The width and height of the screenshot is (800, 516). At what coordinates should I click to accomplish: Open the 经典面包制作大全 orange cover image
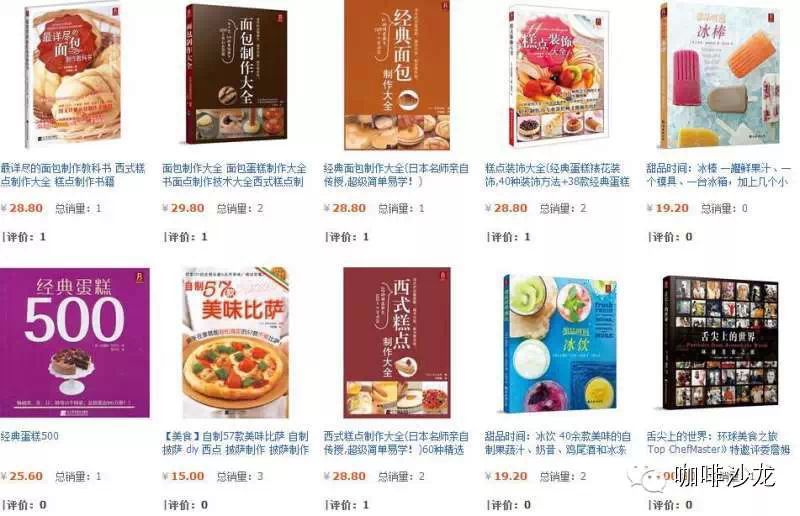397,75
